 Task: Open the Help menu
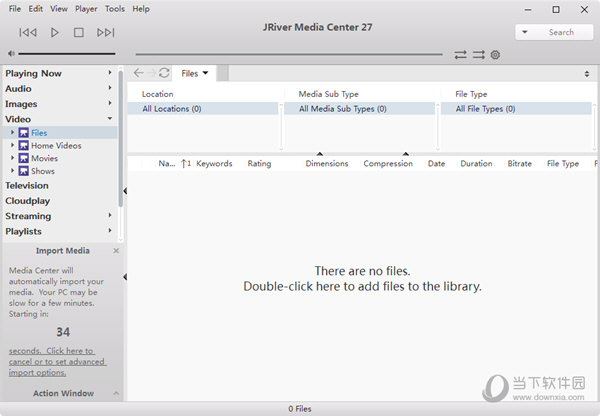click(141, 9)
